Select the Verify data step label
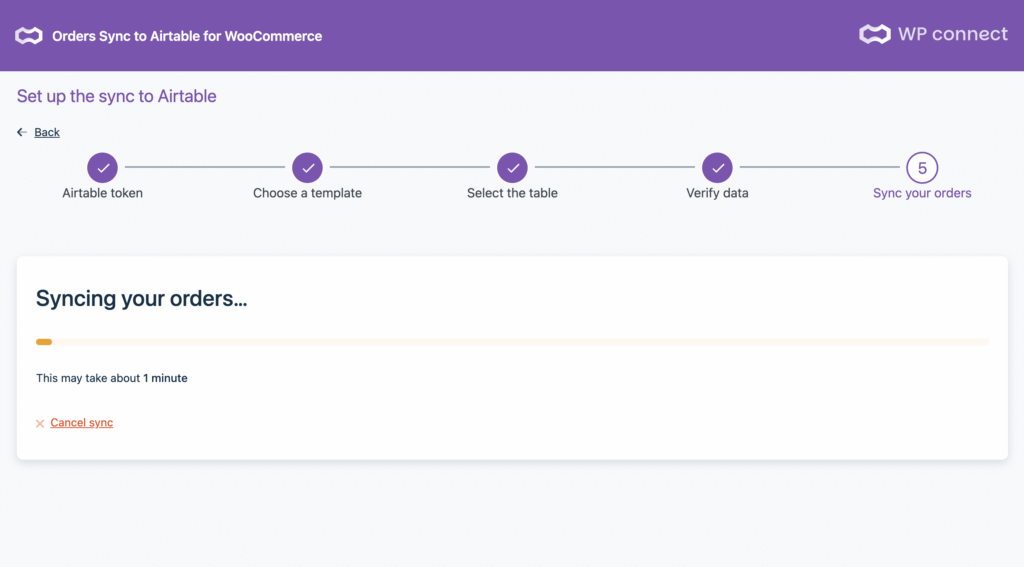Screen dimensions: 1024x567 click(x=717, y=193)
